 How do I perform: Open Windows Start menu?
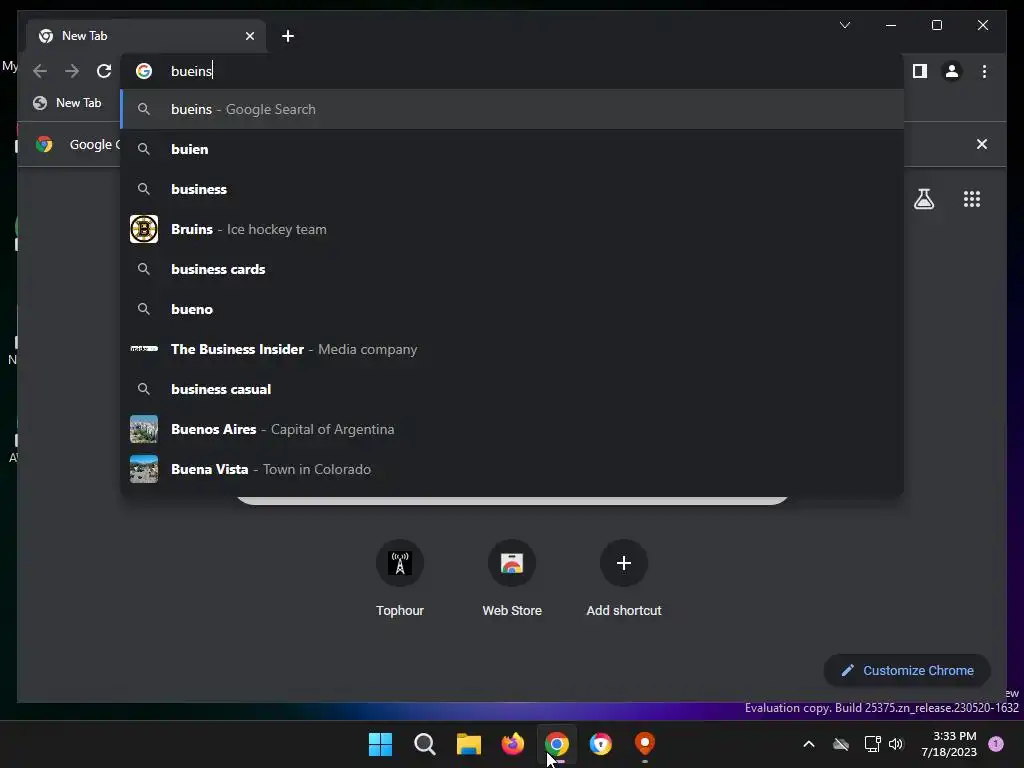click(x=380, y=744)
